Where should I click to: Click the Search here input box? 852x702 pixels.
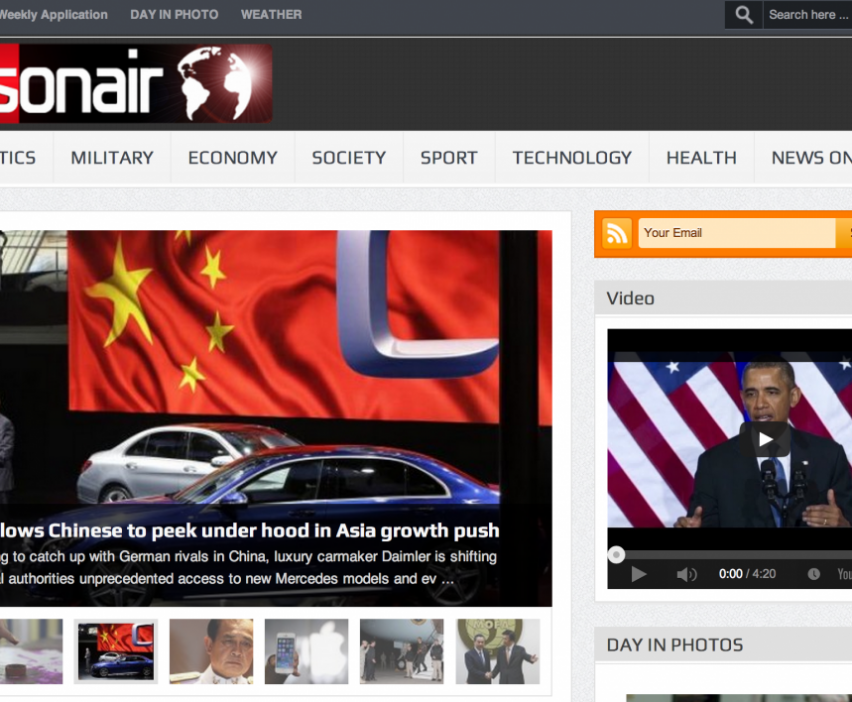(807, 15)
